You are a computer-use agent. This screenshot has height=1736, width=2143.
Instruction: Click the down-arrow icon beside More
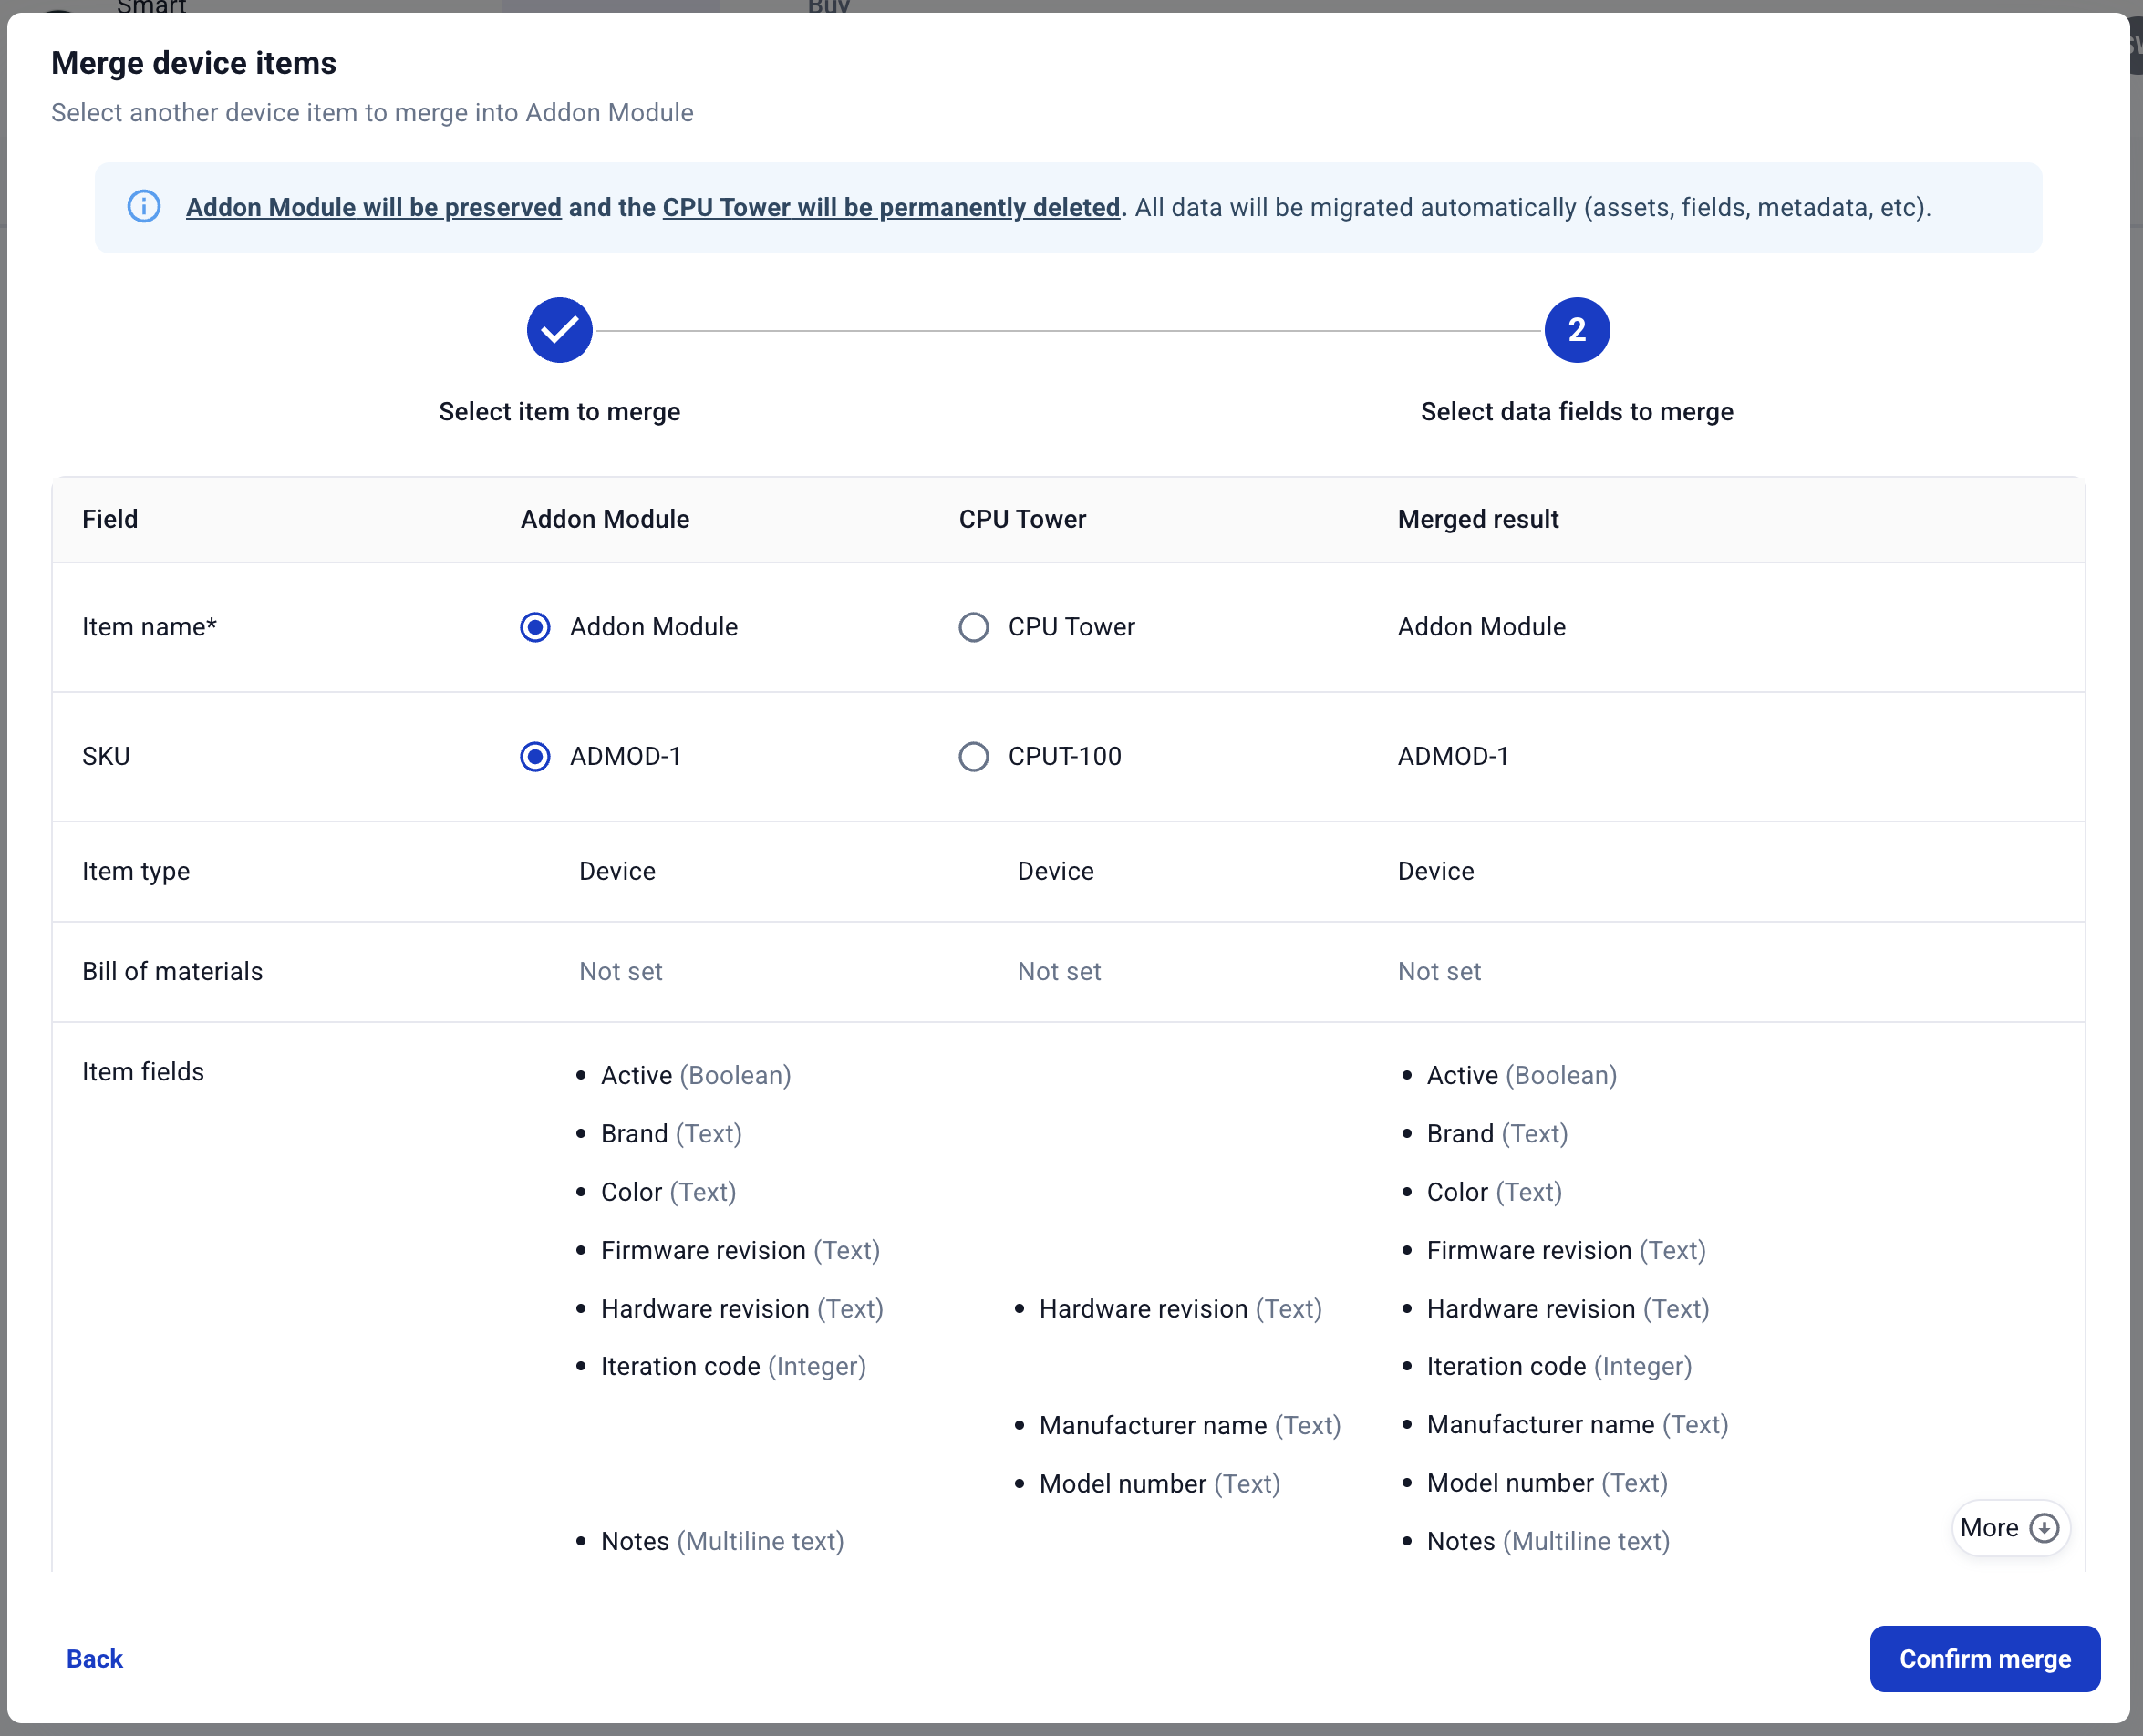(x=2044, y=1528)
